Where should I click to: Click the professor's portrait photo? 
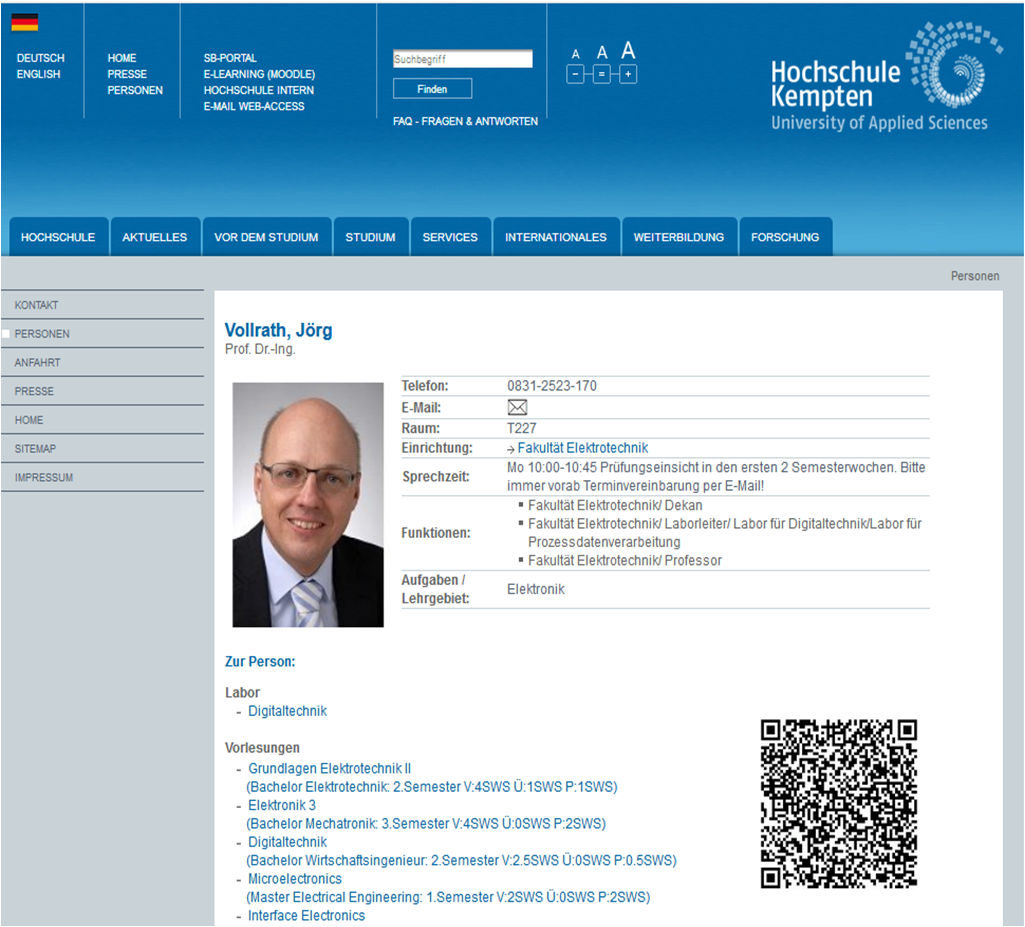tap(308, 505)
